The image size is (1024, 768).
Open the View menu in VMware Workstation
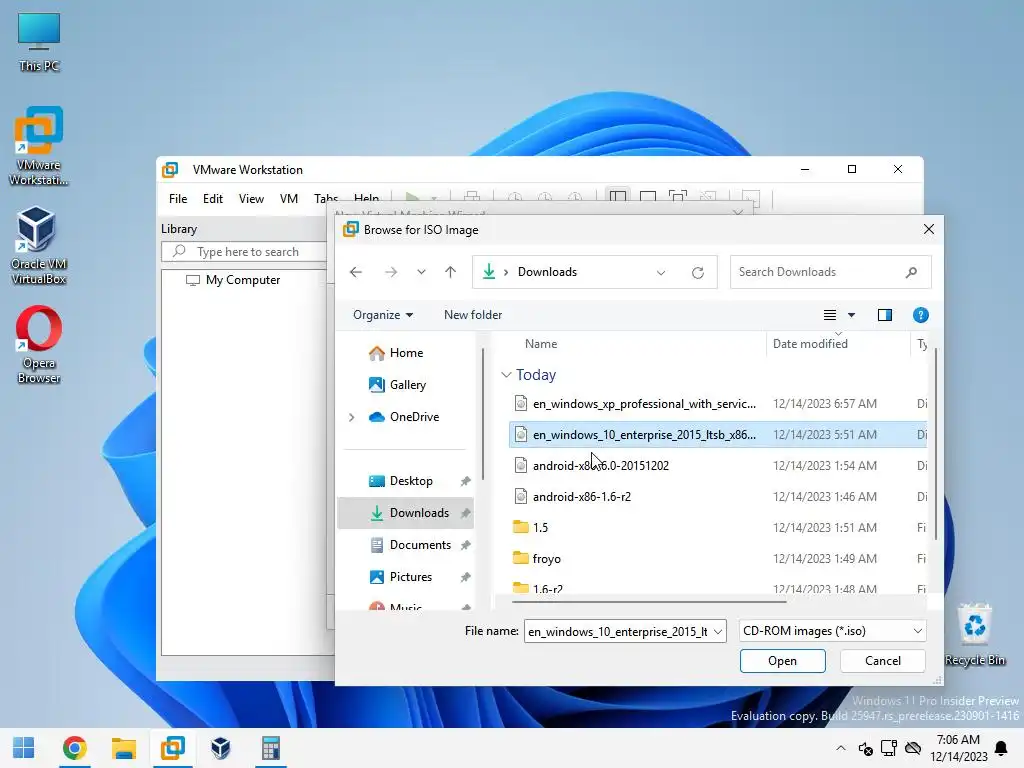[x=251, y=199]
